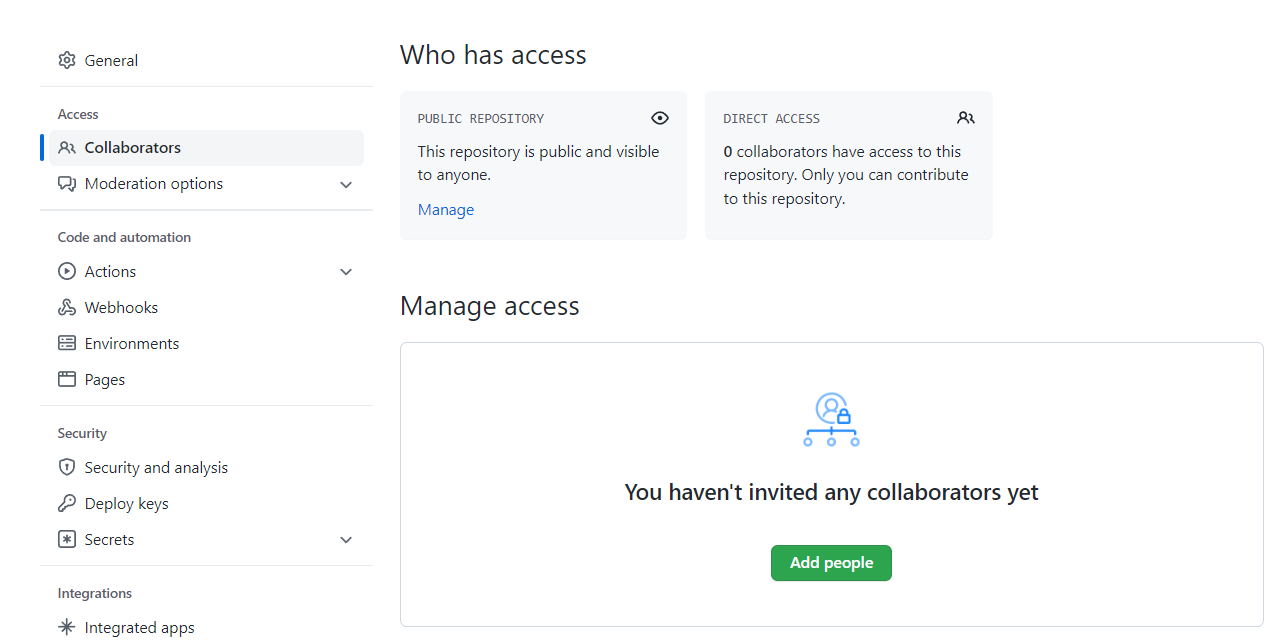Click the Deploy keys key icon
Screen dimensions: 1287x643
67,504
